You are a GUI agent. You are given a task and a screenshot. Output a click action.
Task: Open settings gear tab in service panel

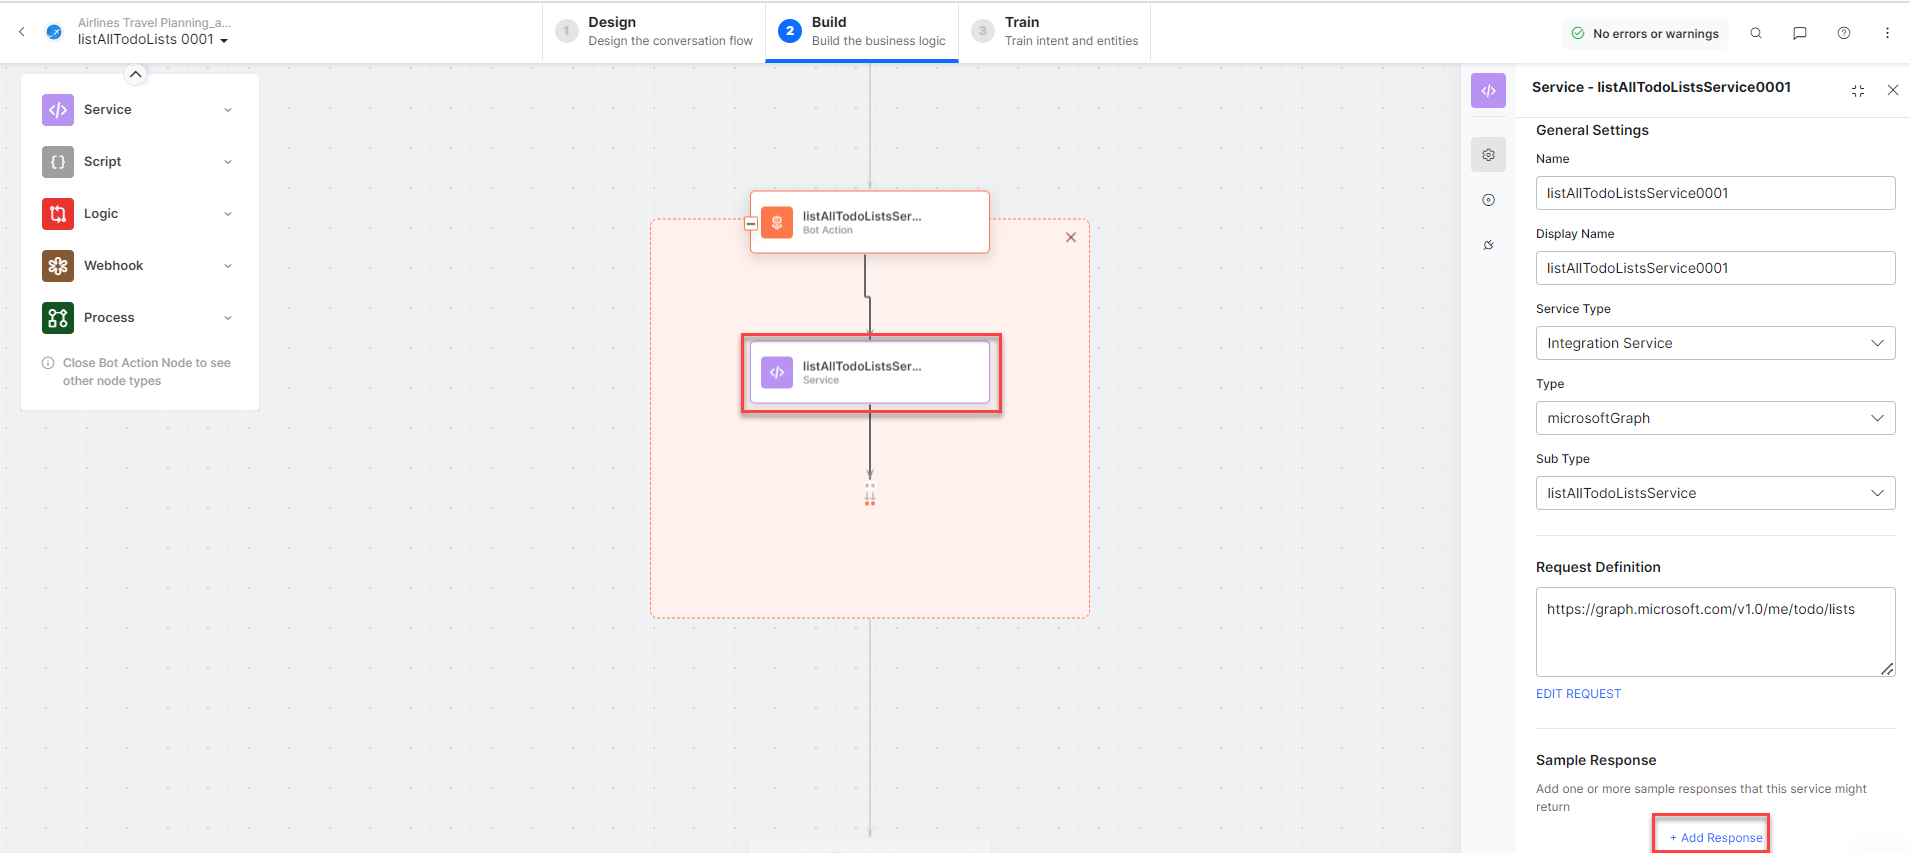click(x=1488, y=155)
